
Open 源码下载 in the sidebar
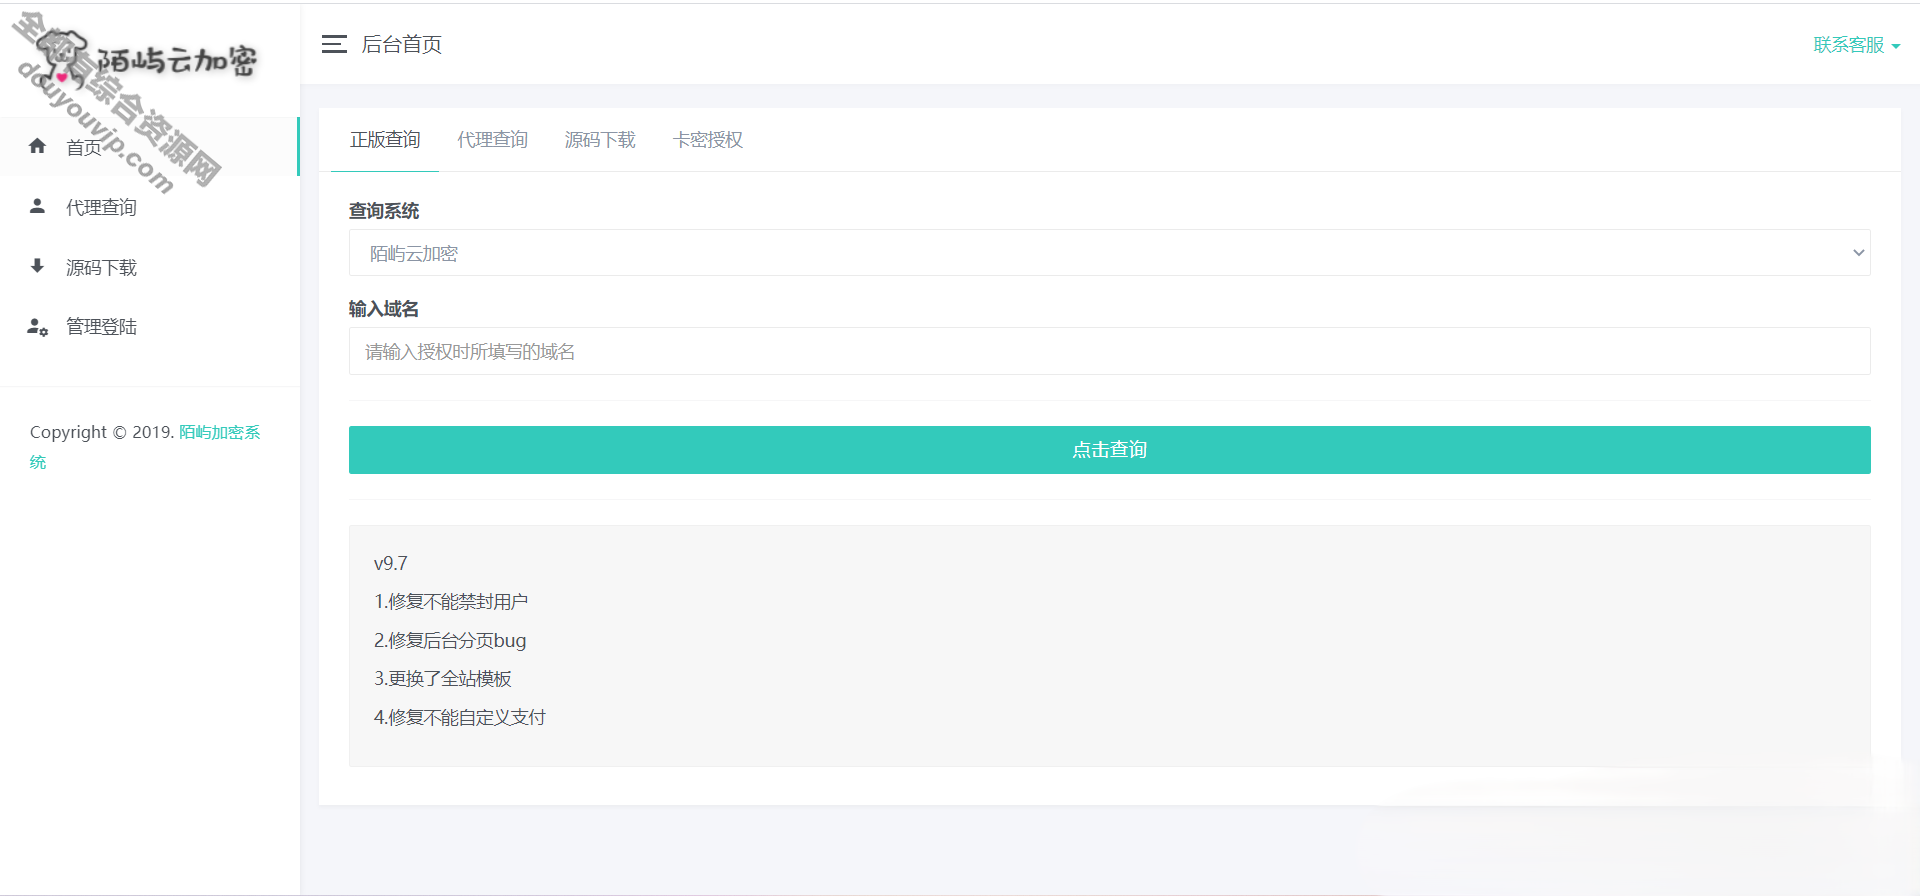149,267
